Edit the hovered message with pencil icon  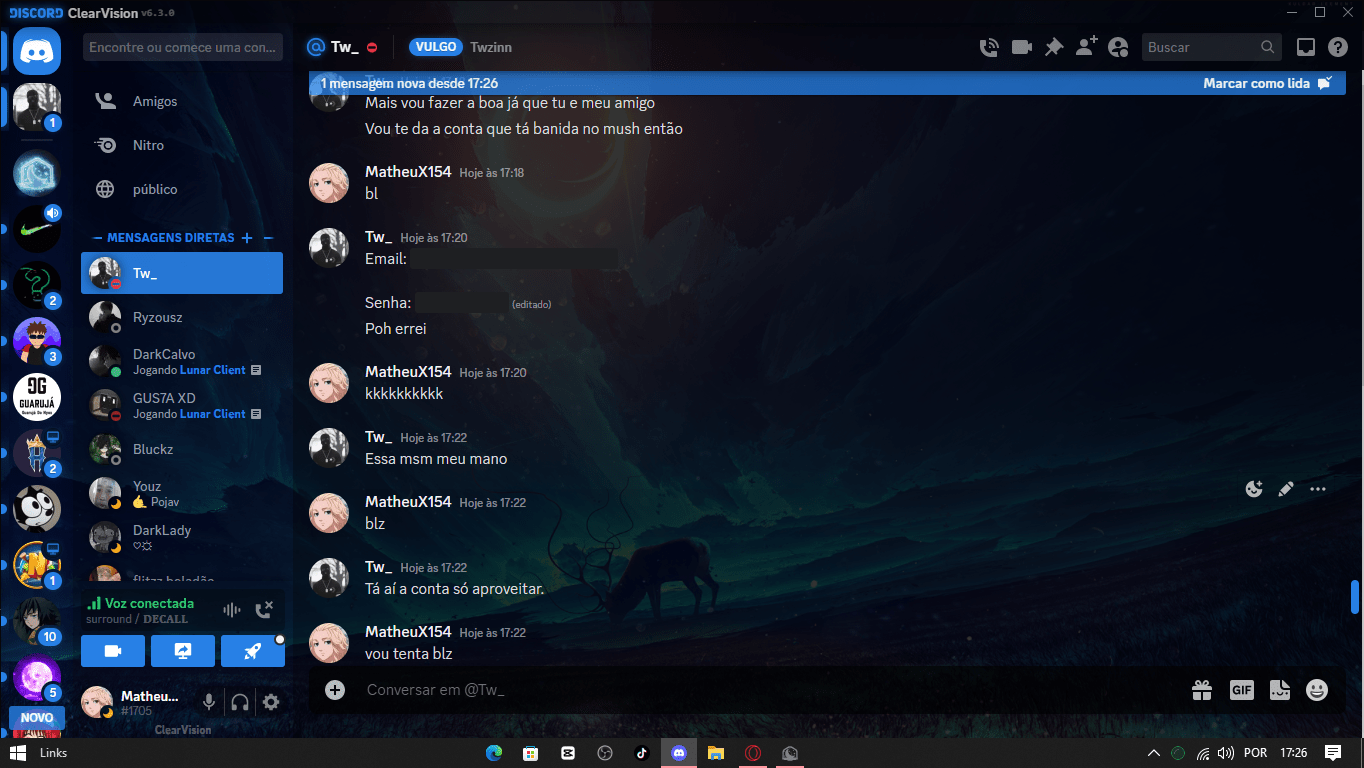pos(1286,489)
